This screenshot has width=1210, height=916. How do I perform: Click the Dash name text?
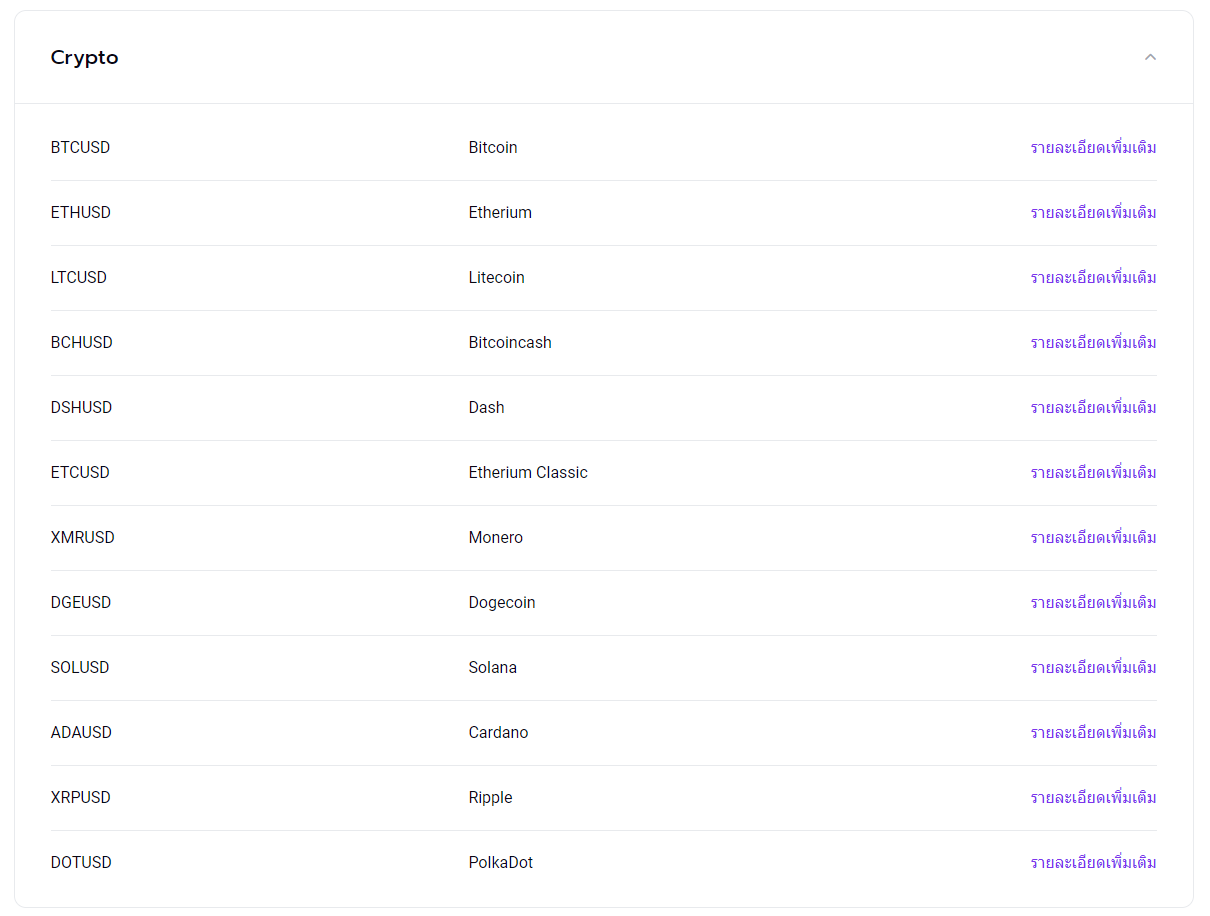pos(487,408)
